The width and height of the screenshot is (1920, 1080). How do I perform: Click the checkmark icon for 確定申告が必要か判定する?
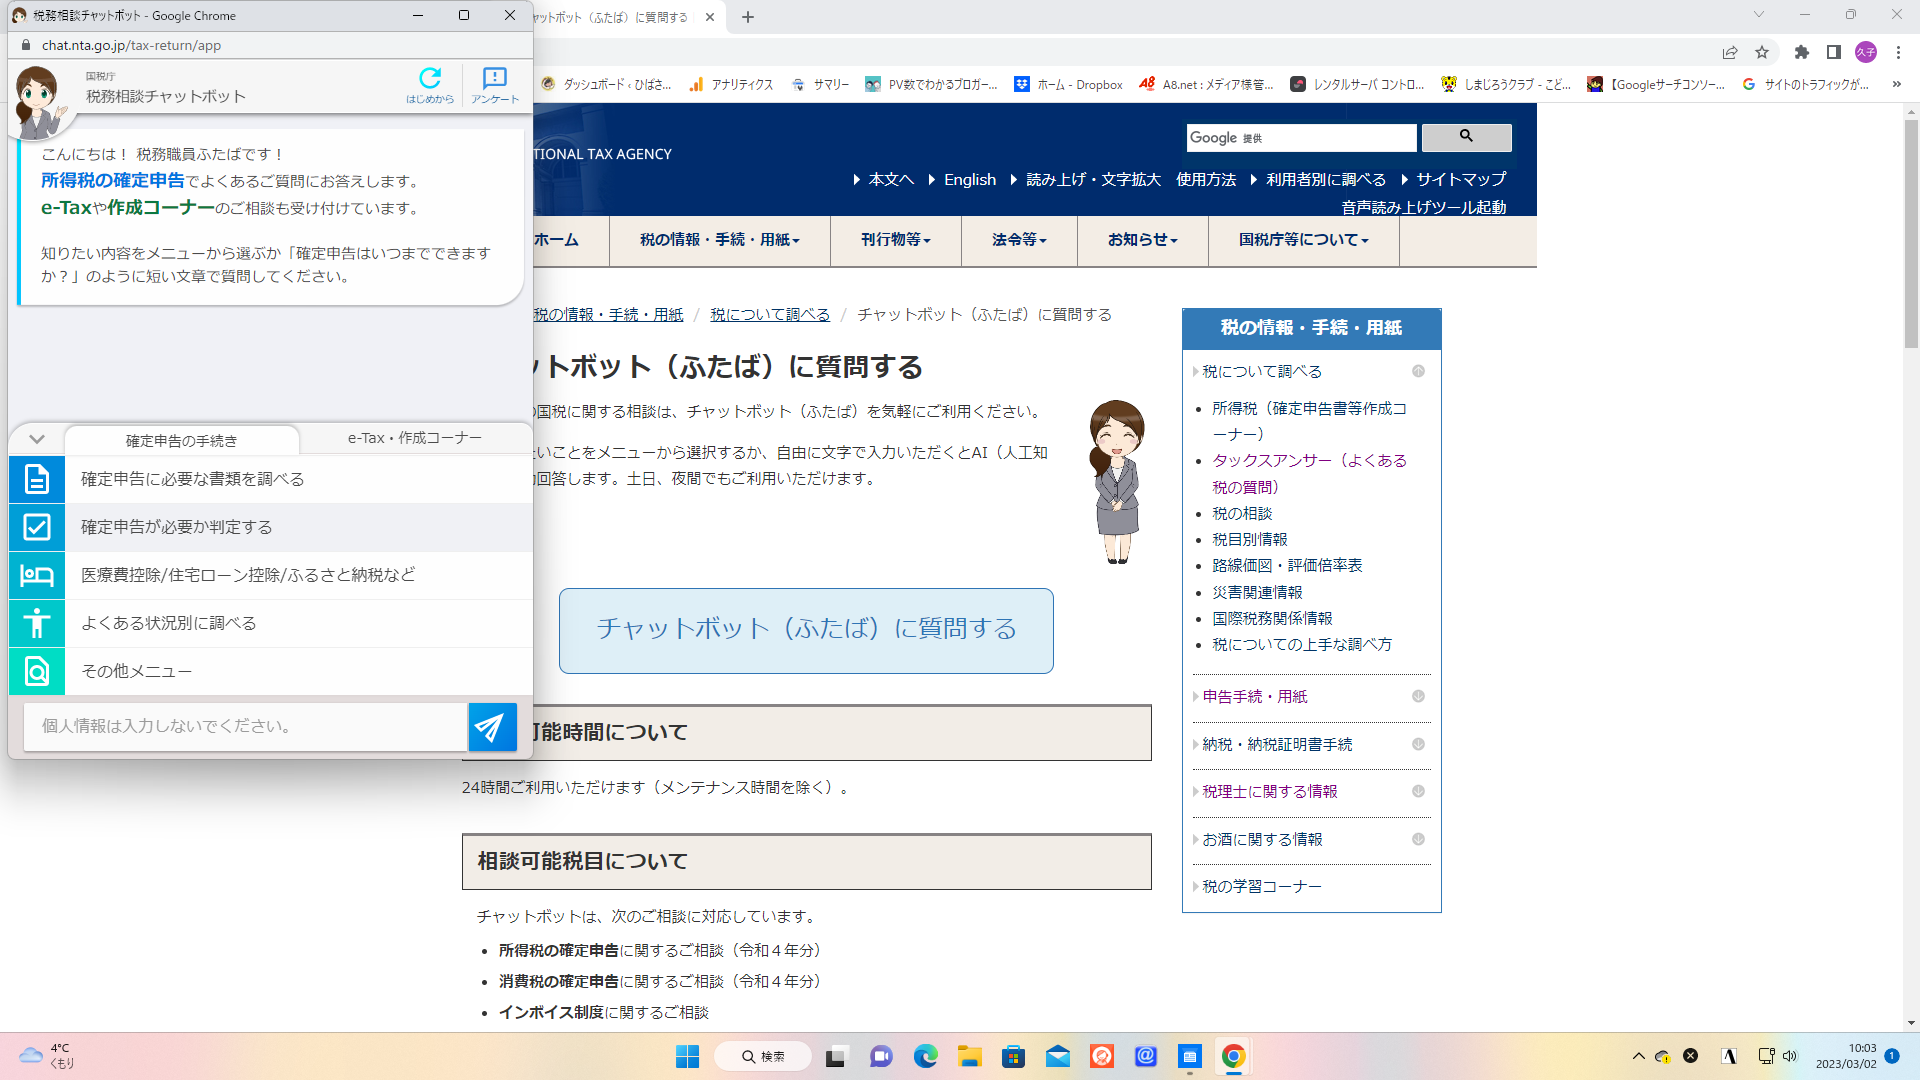pyautogui.click(x=37, y=527)
